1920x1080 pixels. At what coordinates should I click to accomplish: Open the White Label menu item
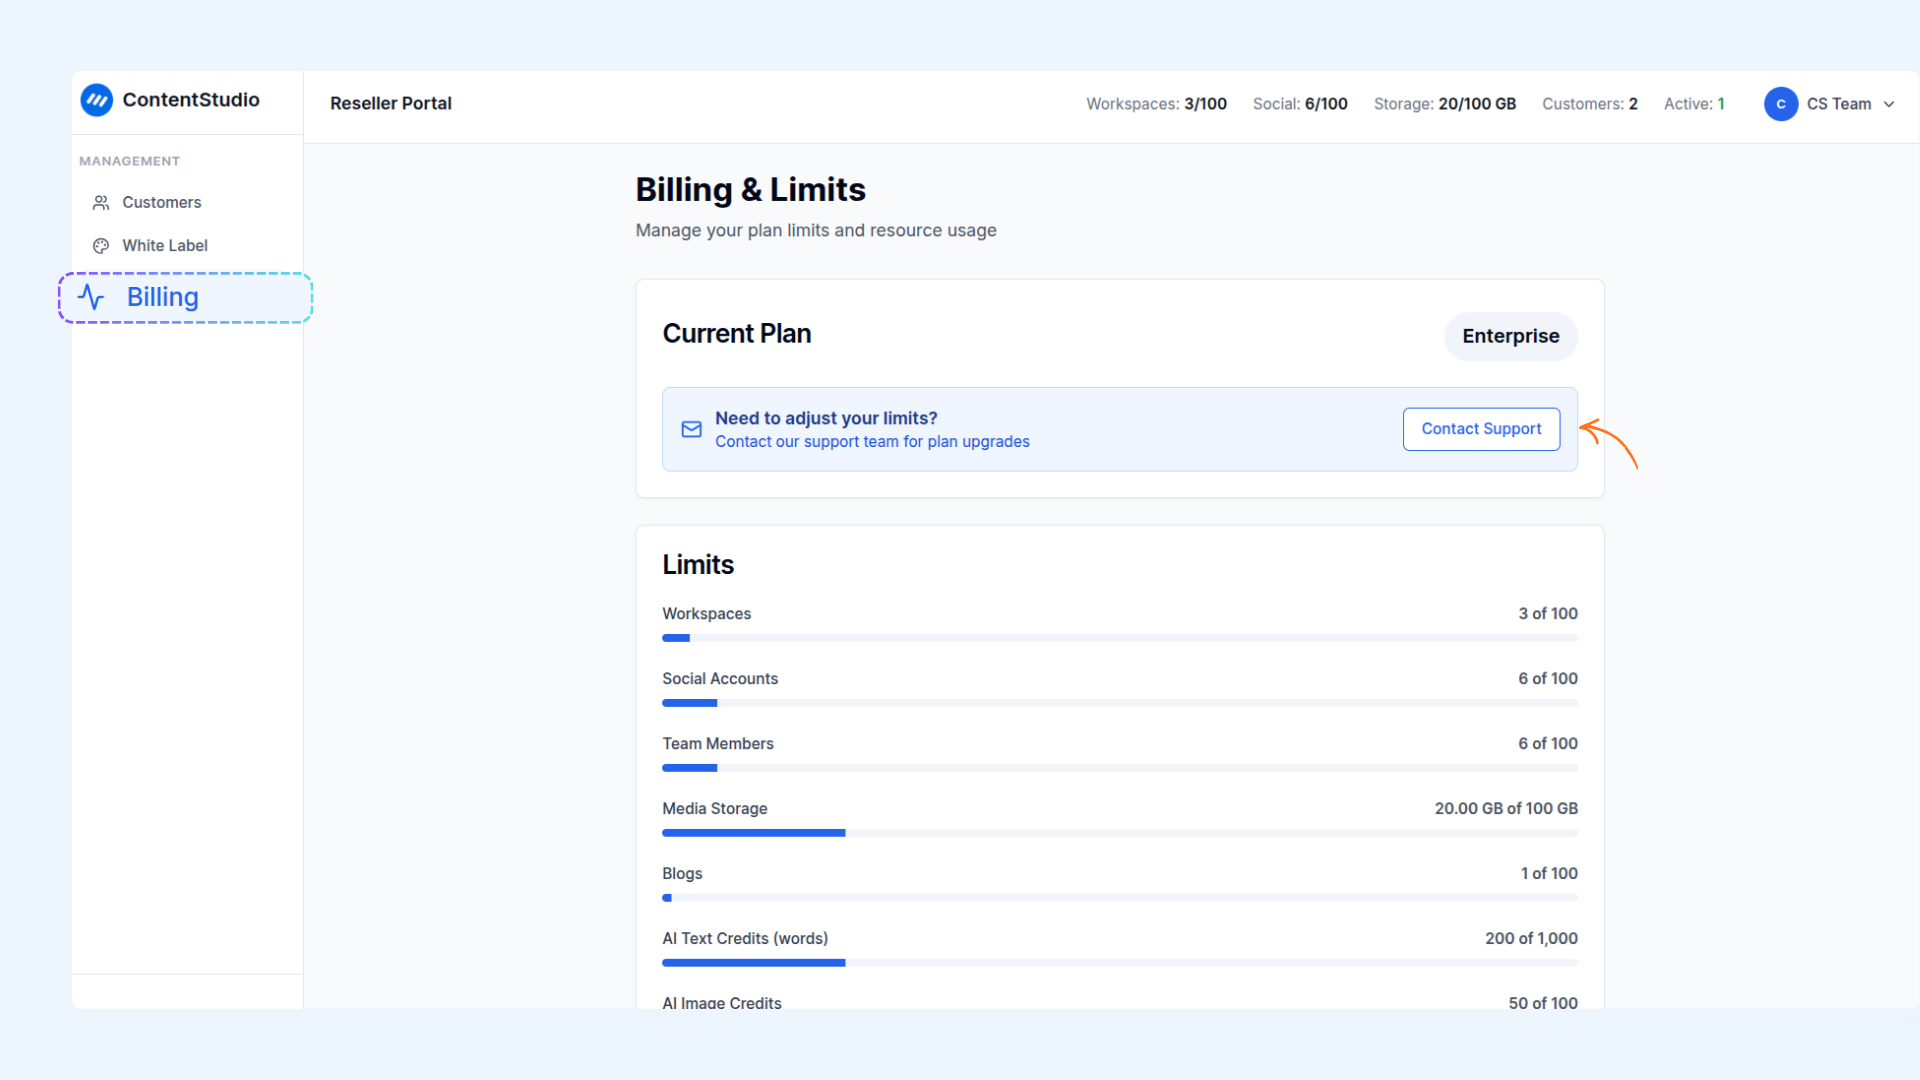[164, 246]
